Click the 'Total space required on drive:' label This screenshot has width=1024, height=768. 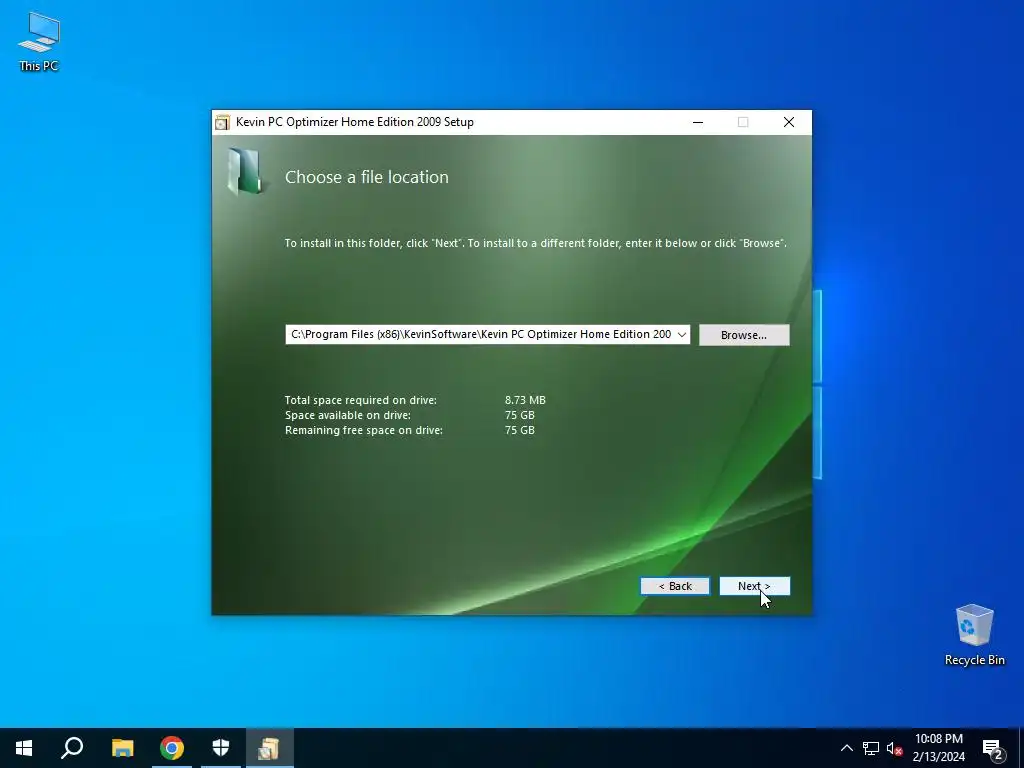click(360, 400)
